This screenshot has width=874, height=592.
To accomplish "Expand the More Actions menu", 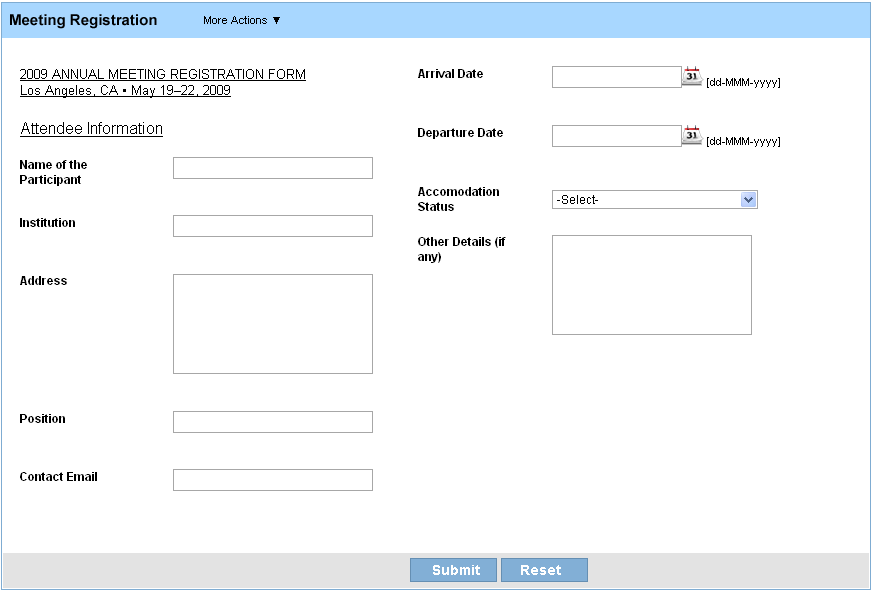I will [240, 19].
